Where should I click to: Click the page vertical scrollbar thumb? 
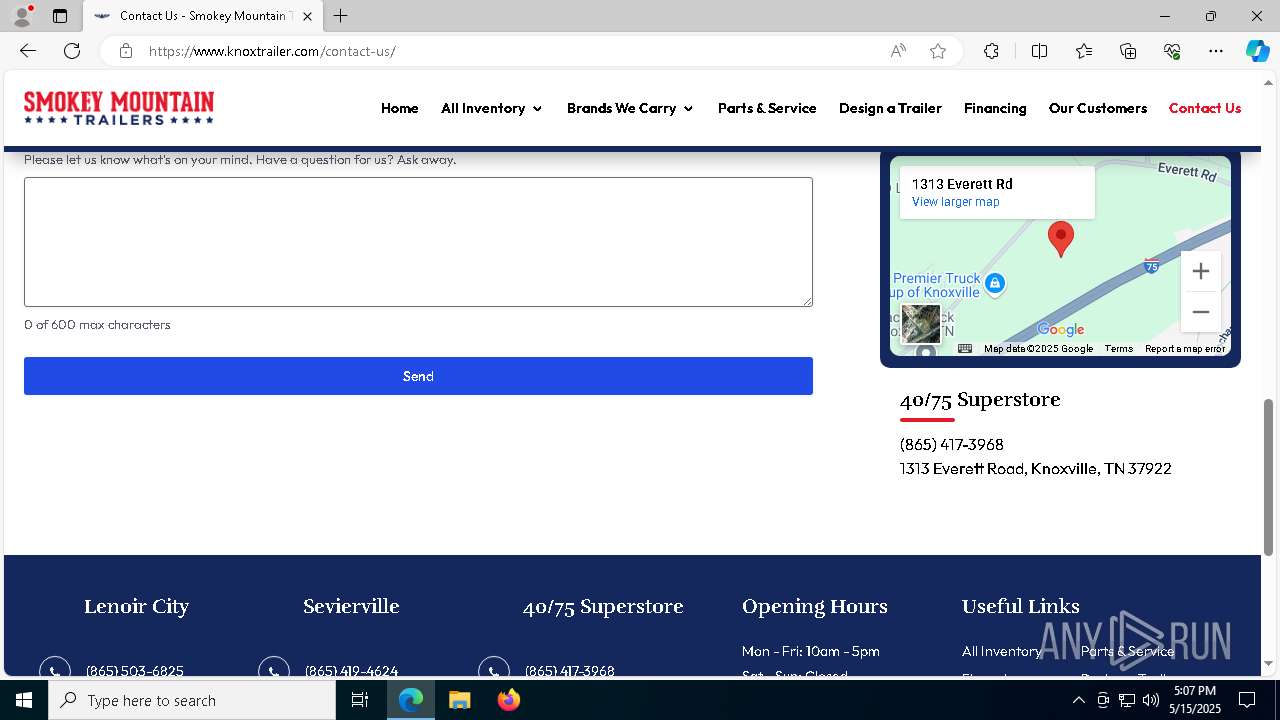pyautogui.click(x=1268, y=477)
